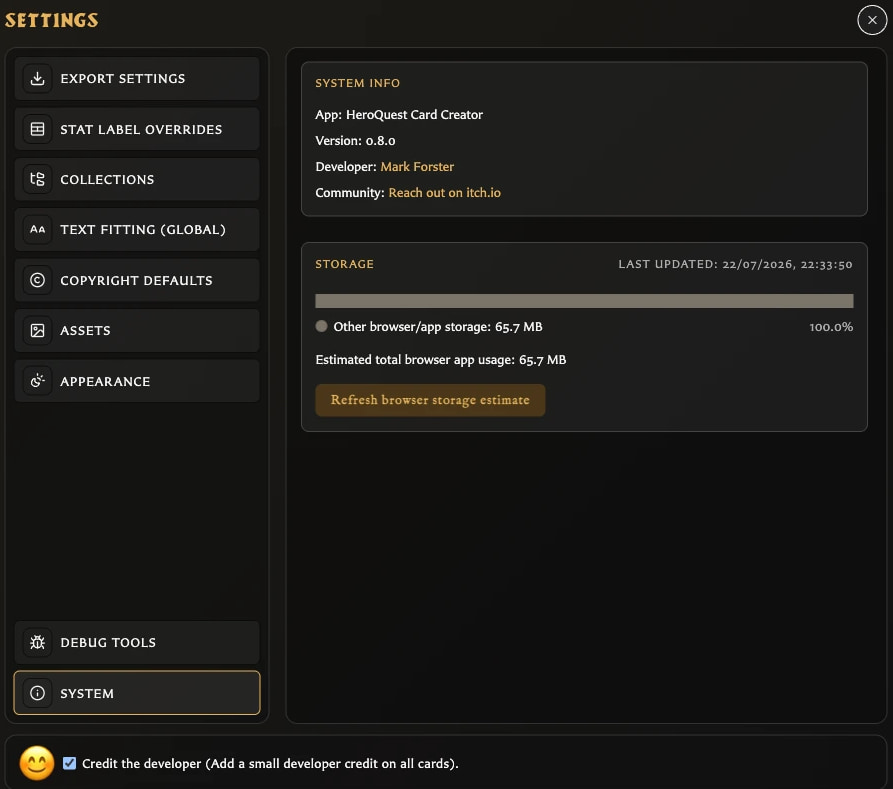Uncheck Credit the developer checkbox
This screenshot has height=789, width=893.
tap(69, 763)
